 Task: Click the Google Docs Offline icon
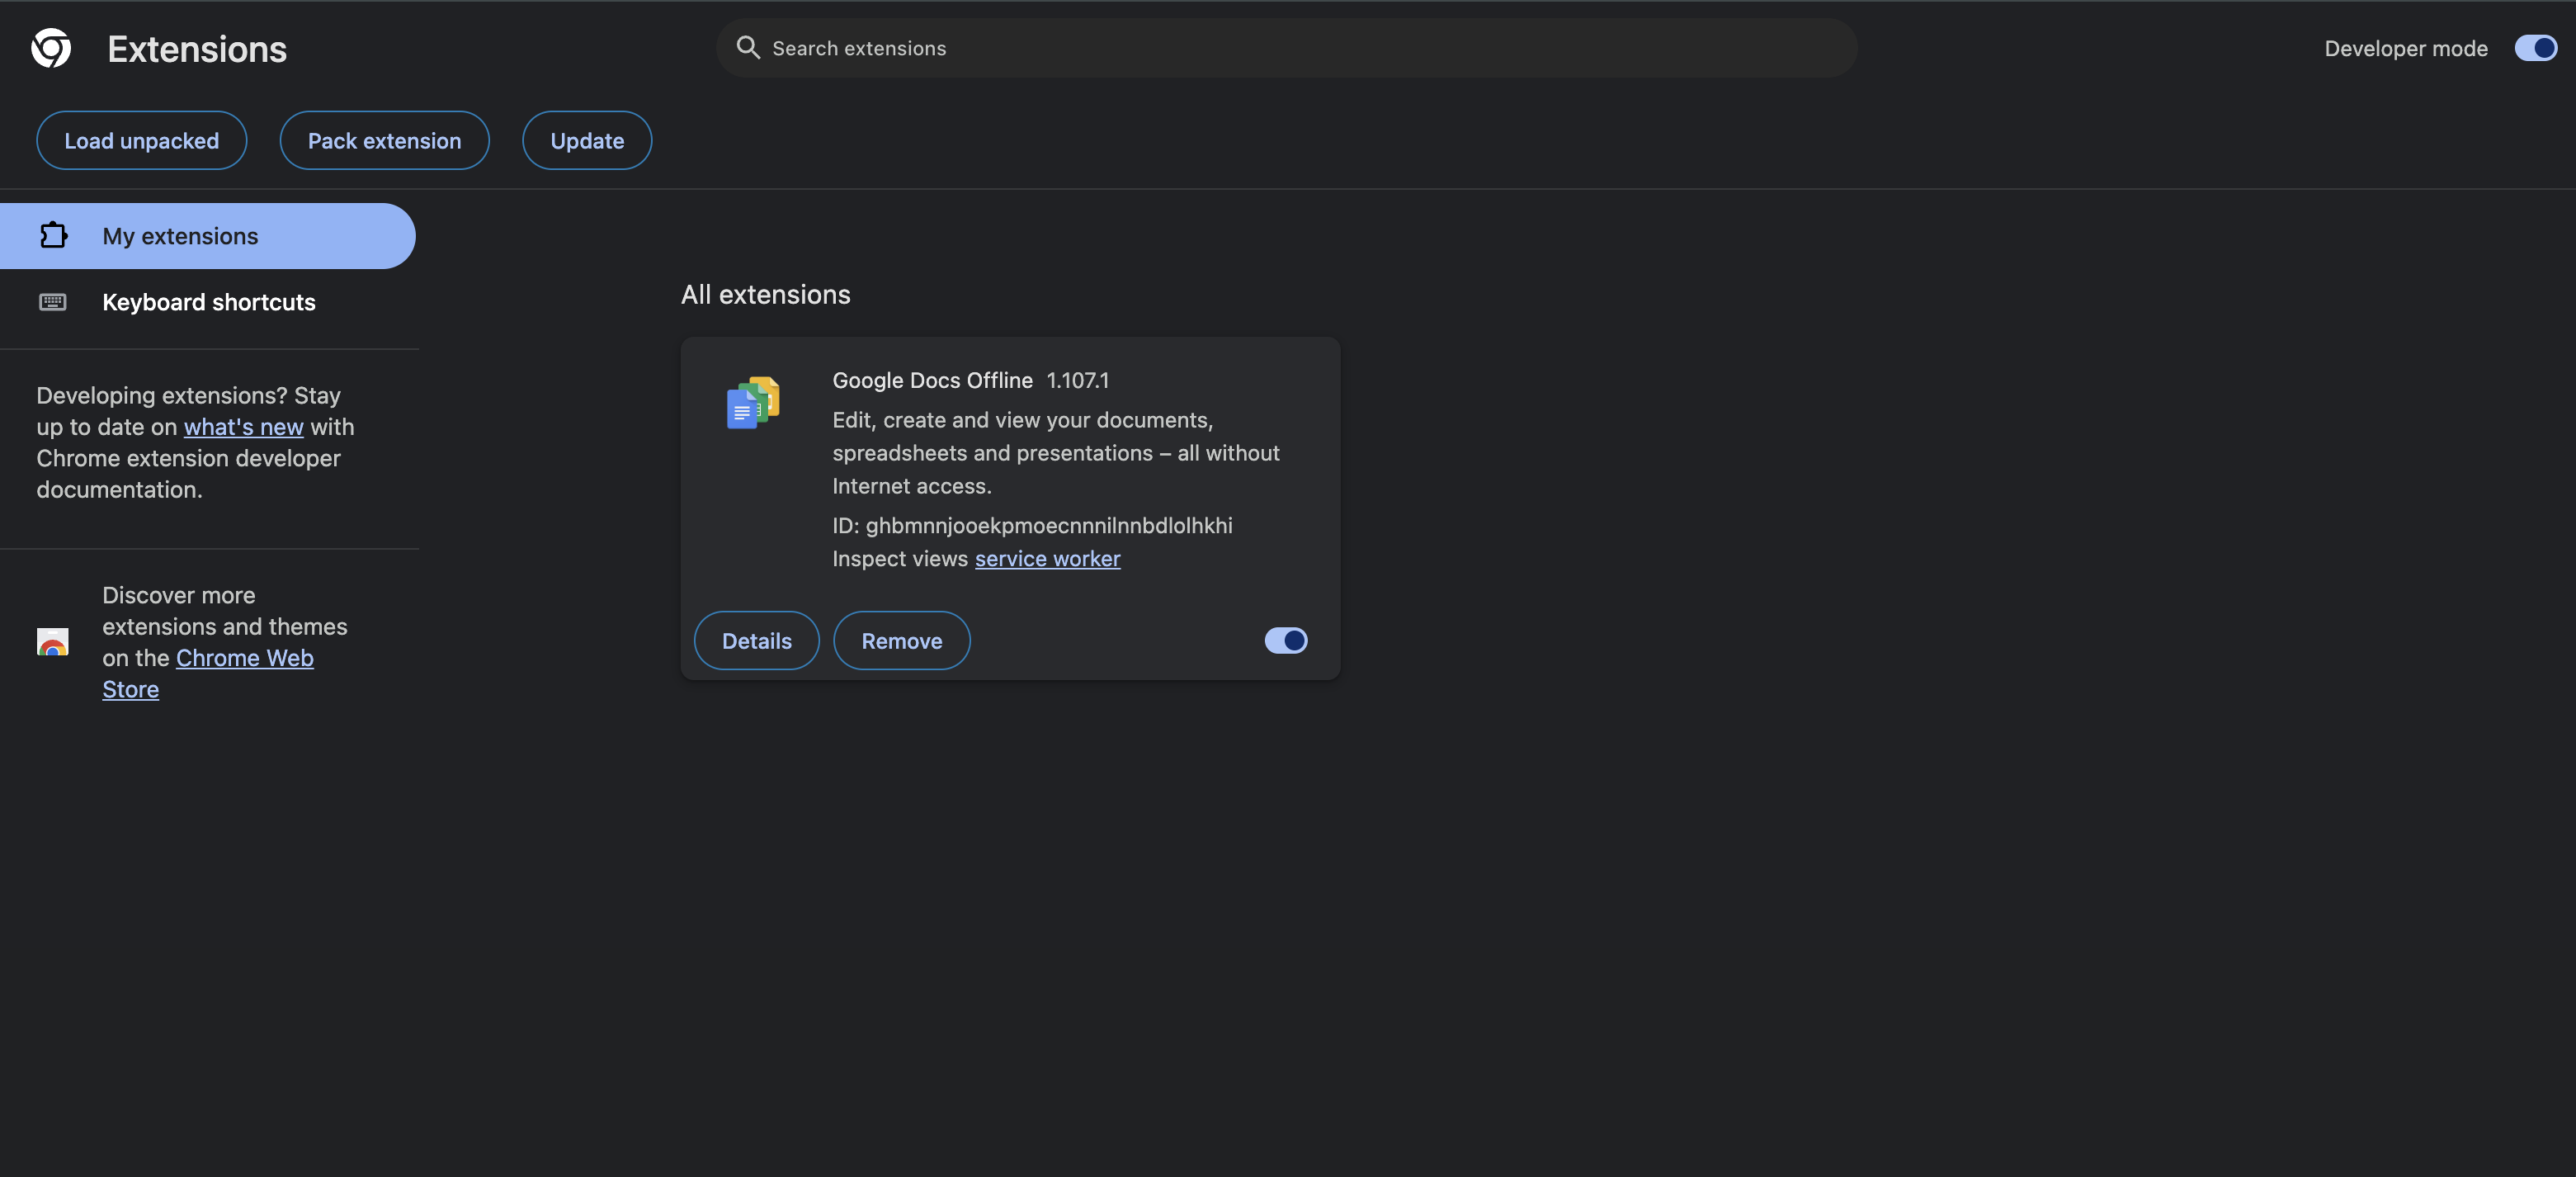click(x=753, y=402)
